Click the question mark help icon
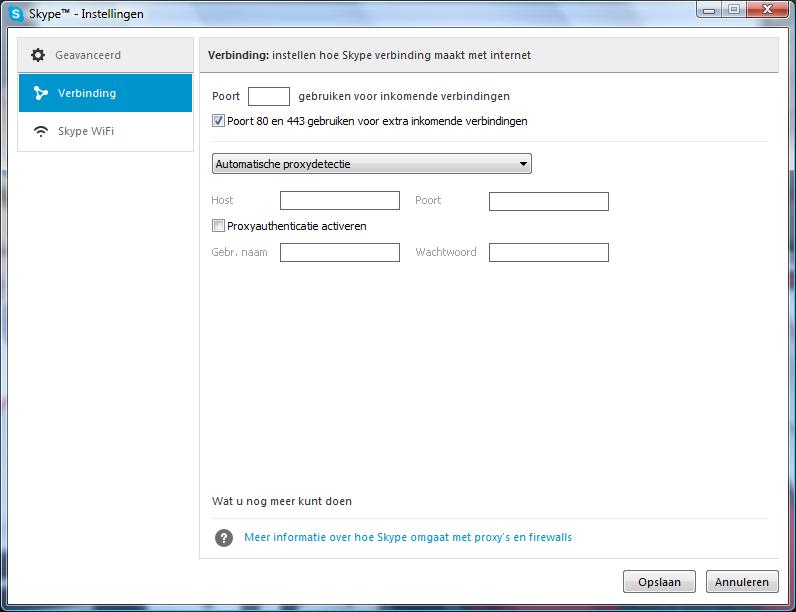The width and height of the screenshot is (796, 612). [224, 537]
